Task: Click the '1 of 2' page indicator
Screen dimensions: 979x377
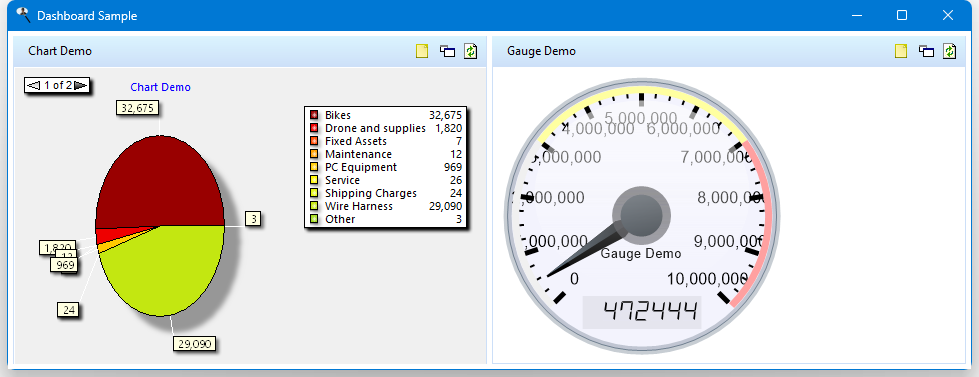Action: pyautogui.click(x=57, y=85)
